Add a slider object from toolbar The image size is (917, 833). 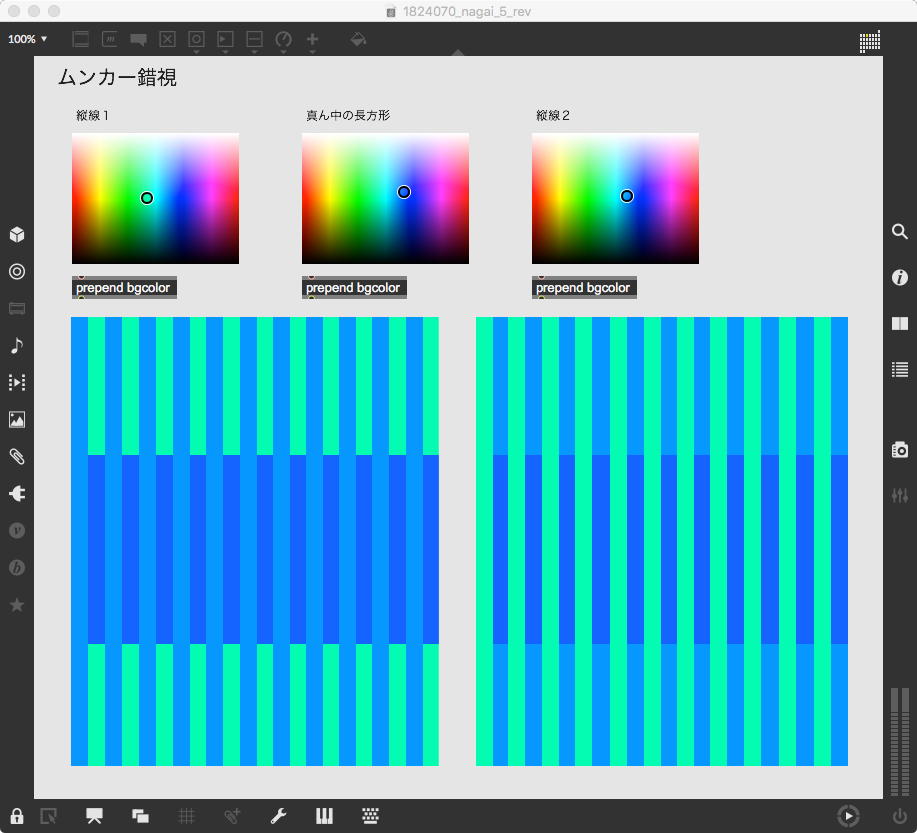coord(254,39)
